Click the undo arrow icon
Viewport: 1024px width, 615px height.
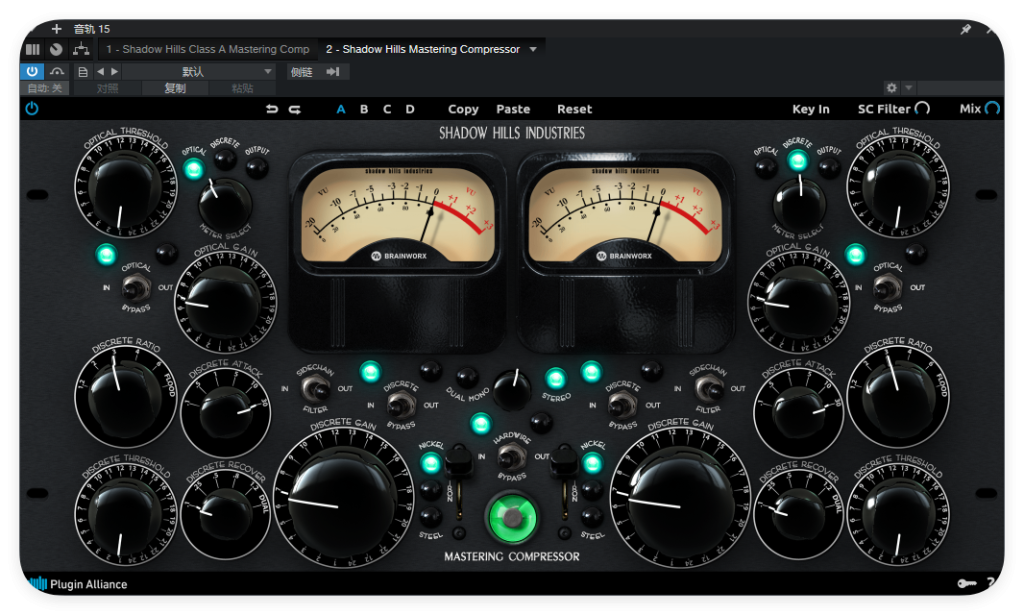272,109
